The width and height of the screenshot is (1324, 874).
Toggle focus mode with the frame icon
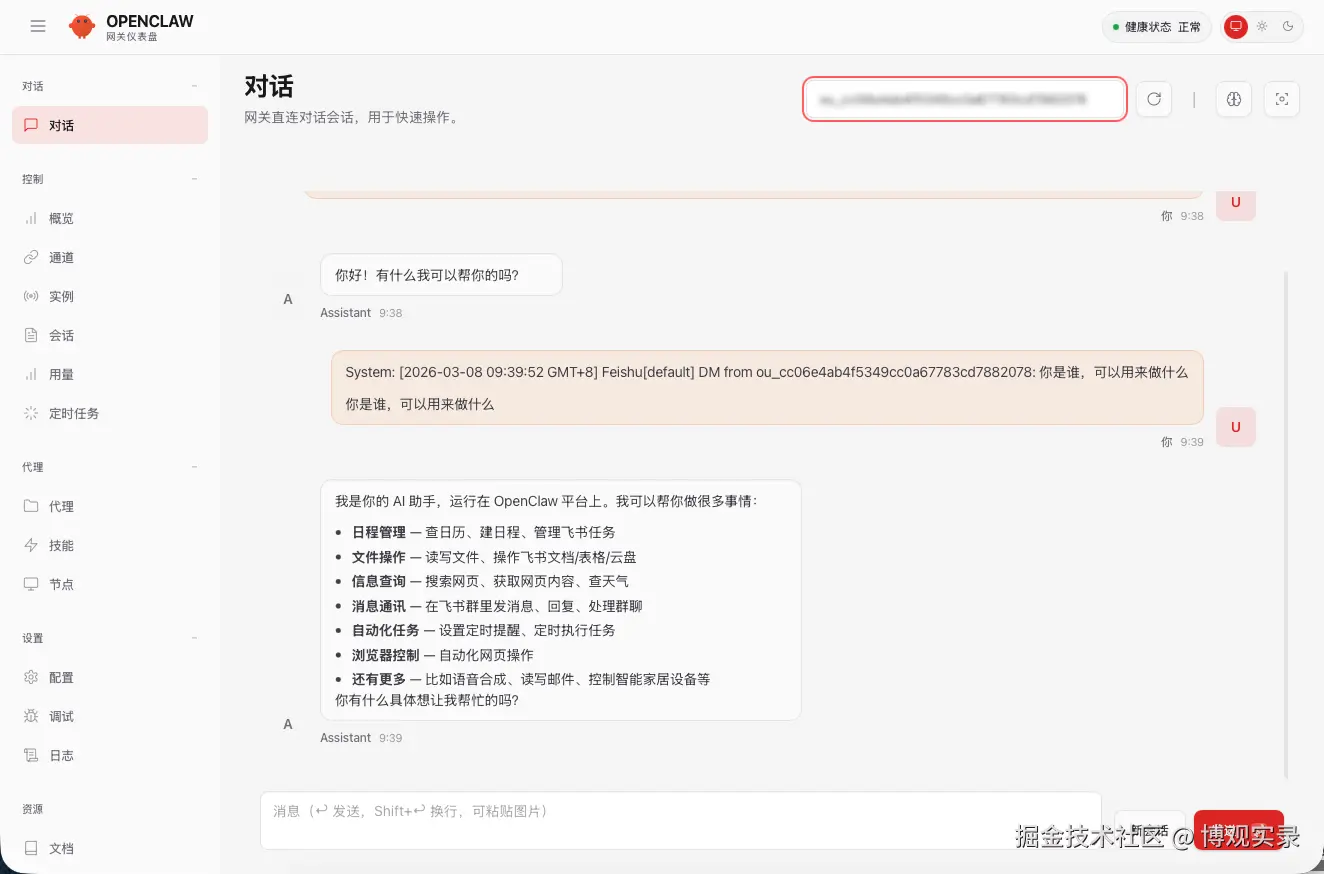click(1282, 99)
